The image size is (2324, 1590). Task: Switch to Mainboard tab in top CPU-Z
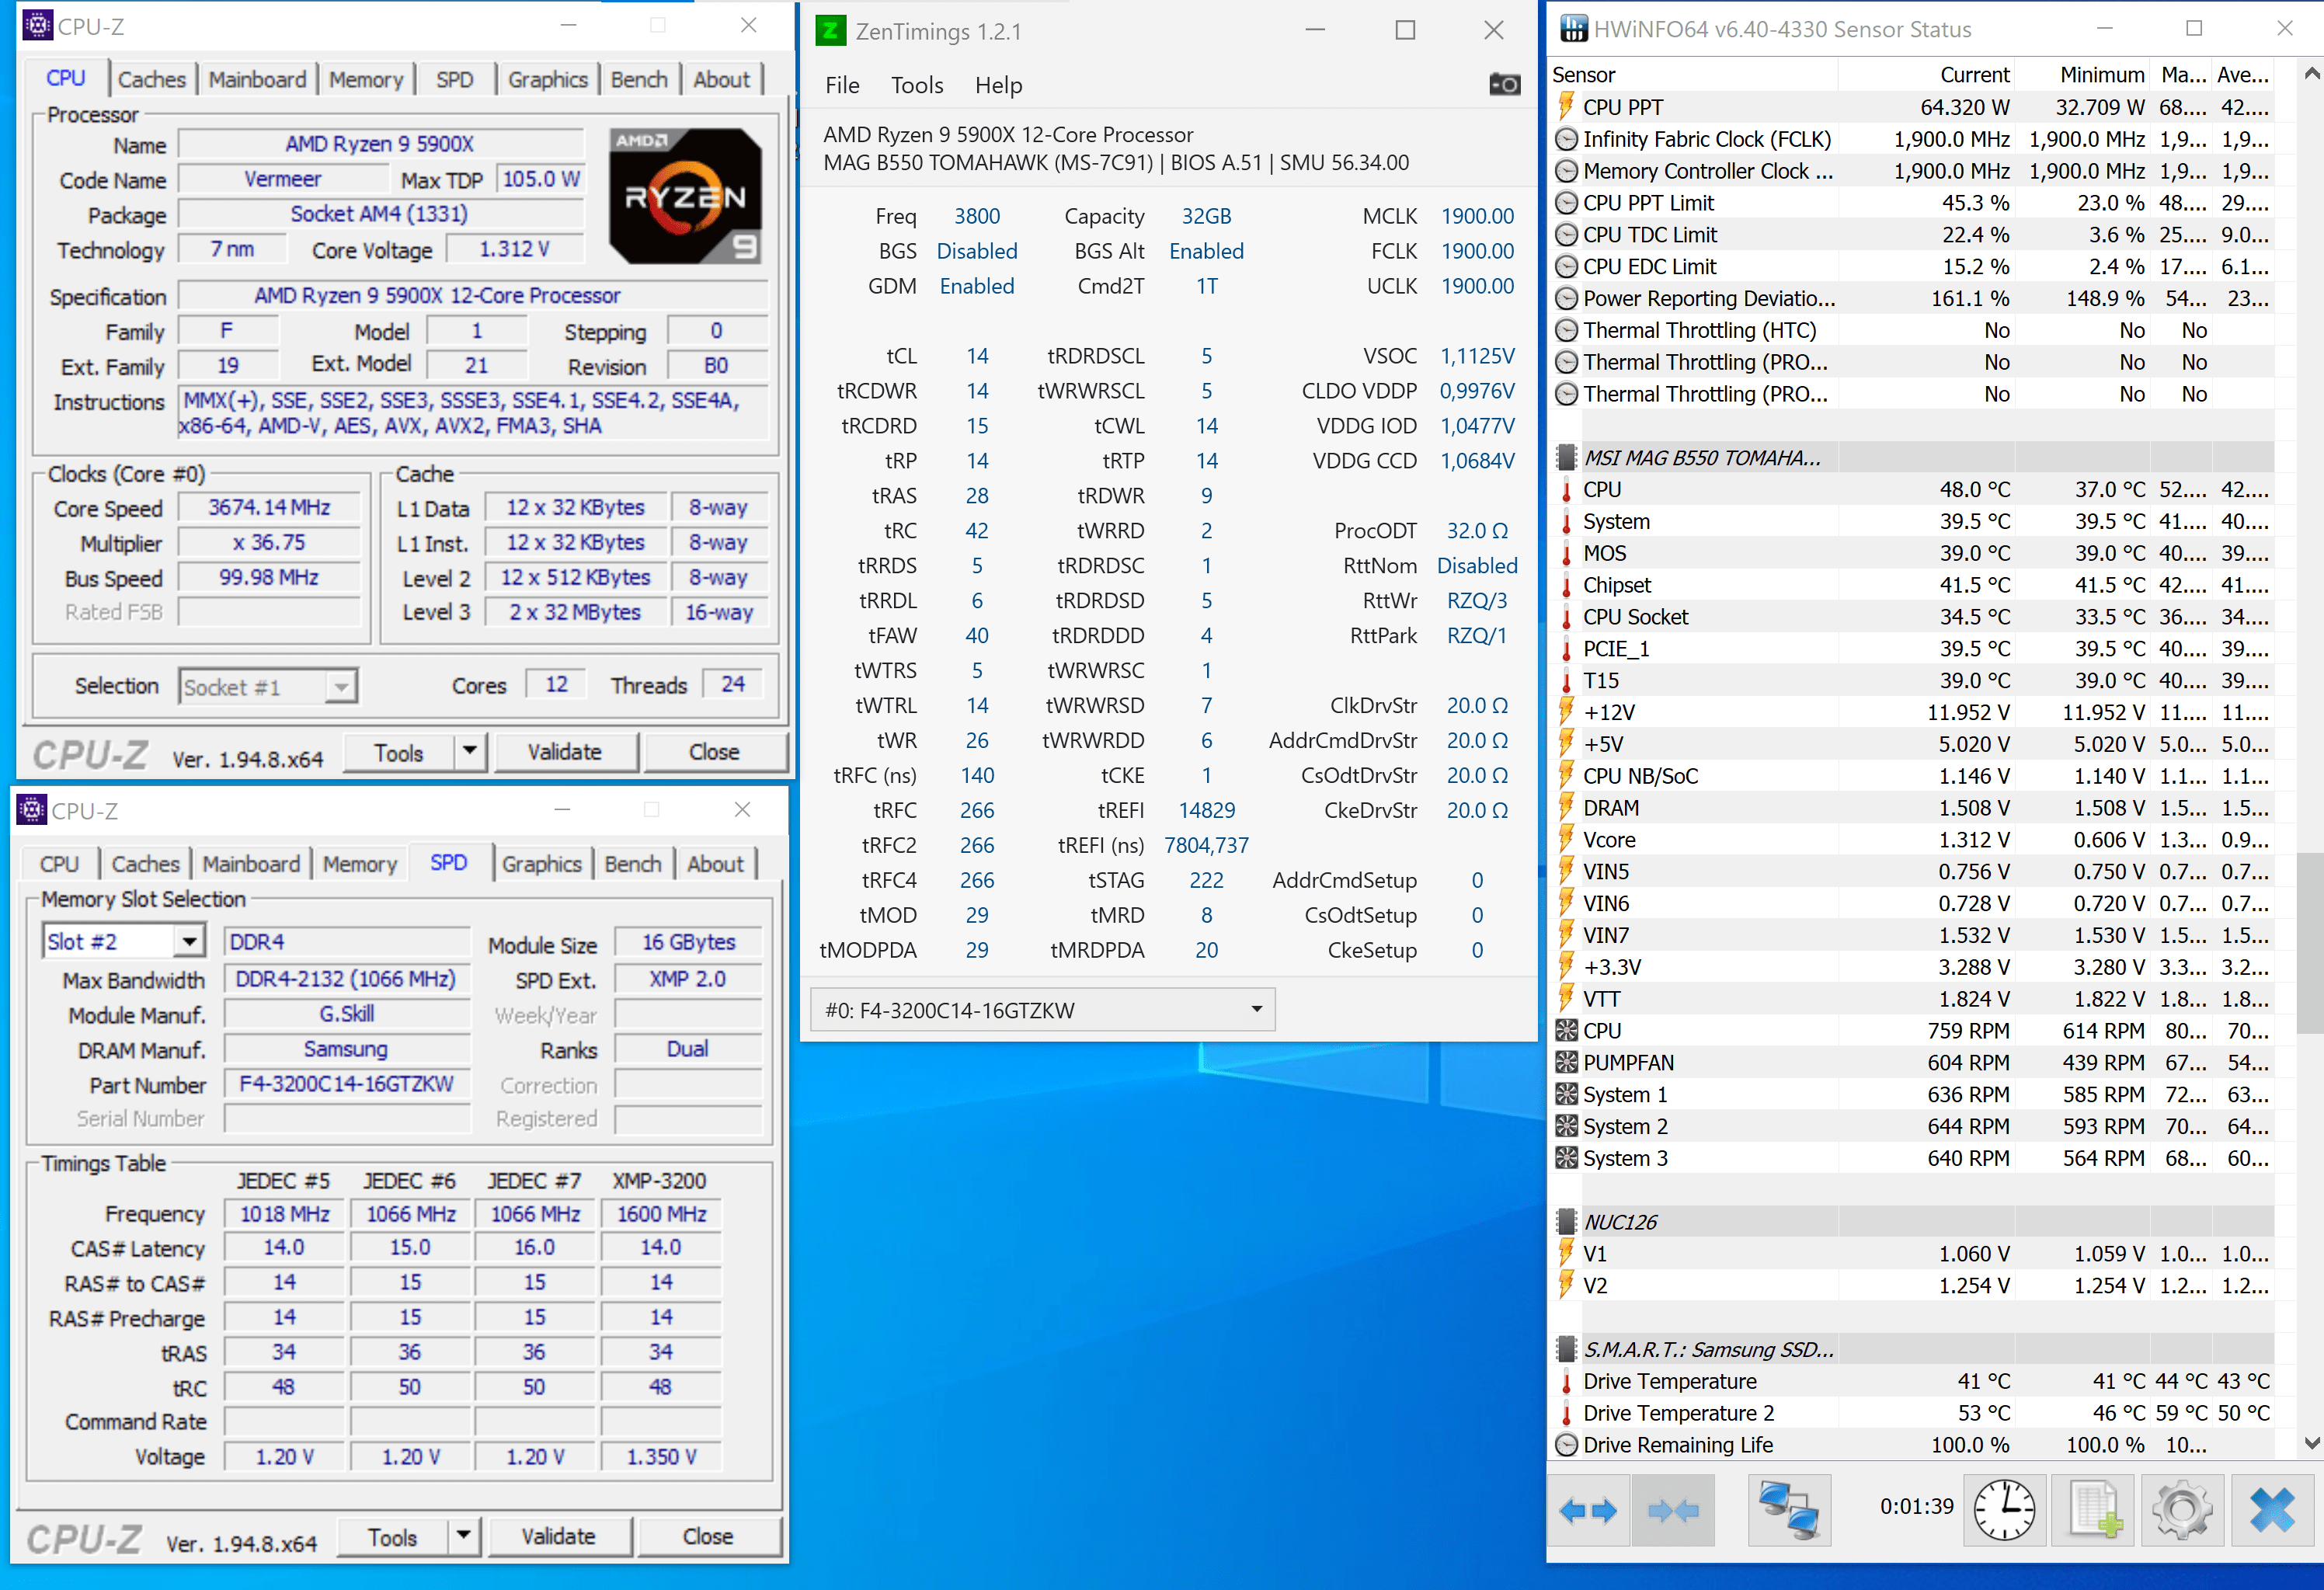click(x=257, y=79)
